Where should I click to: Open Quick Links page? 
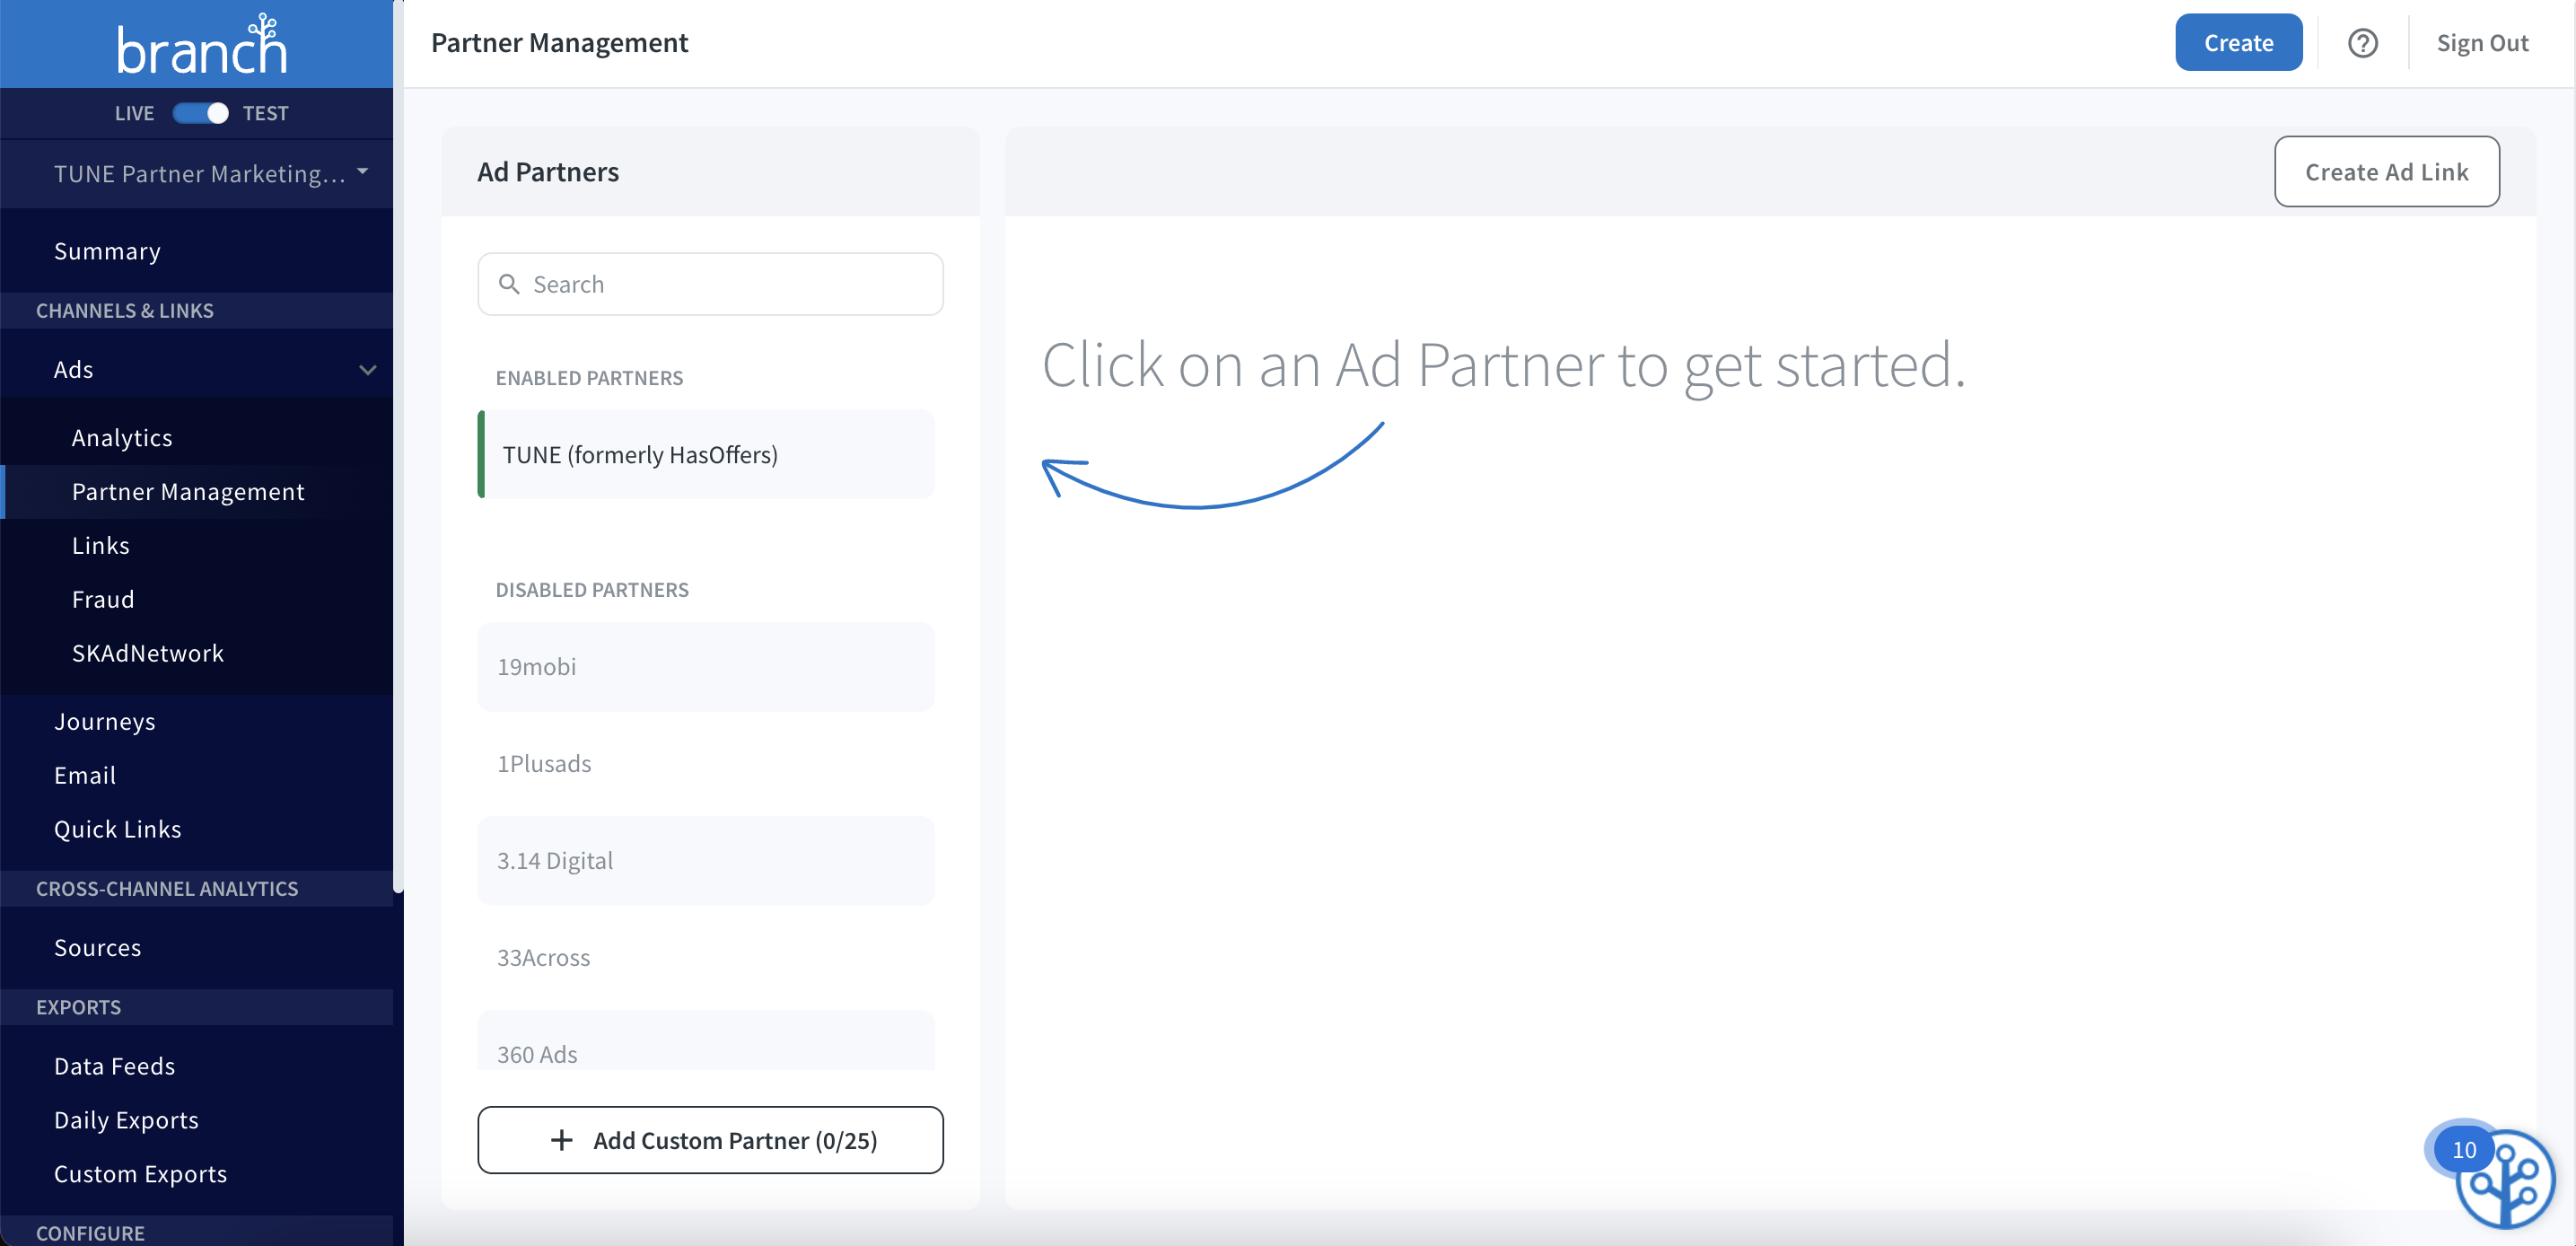pos(118,829)
